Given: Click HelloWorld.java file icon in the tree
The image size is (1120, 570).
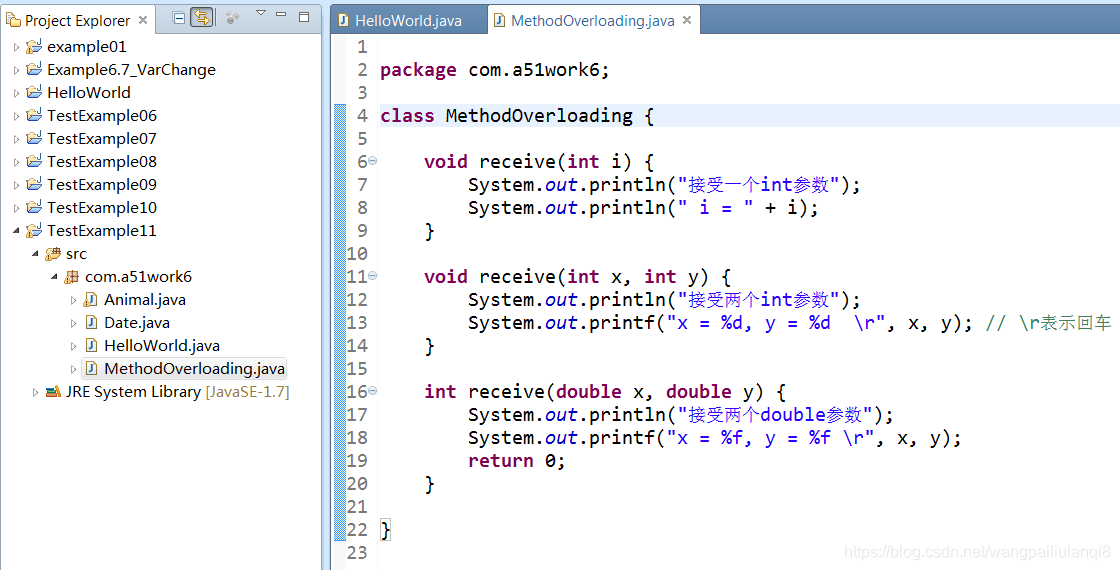Looking at the screenshot, I should pos(91,345).
